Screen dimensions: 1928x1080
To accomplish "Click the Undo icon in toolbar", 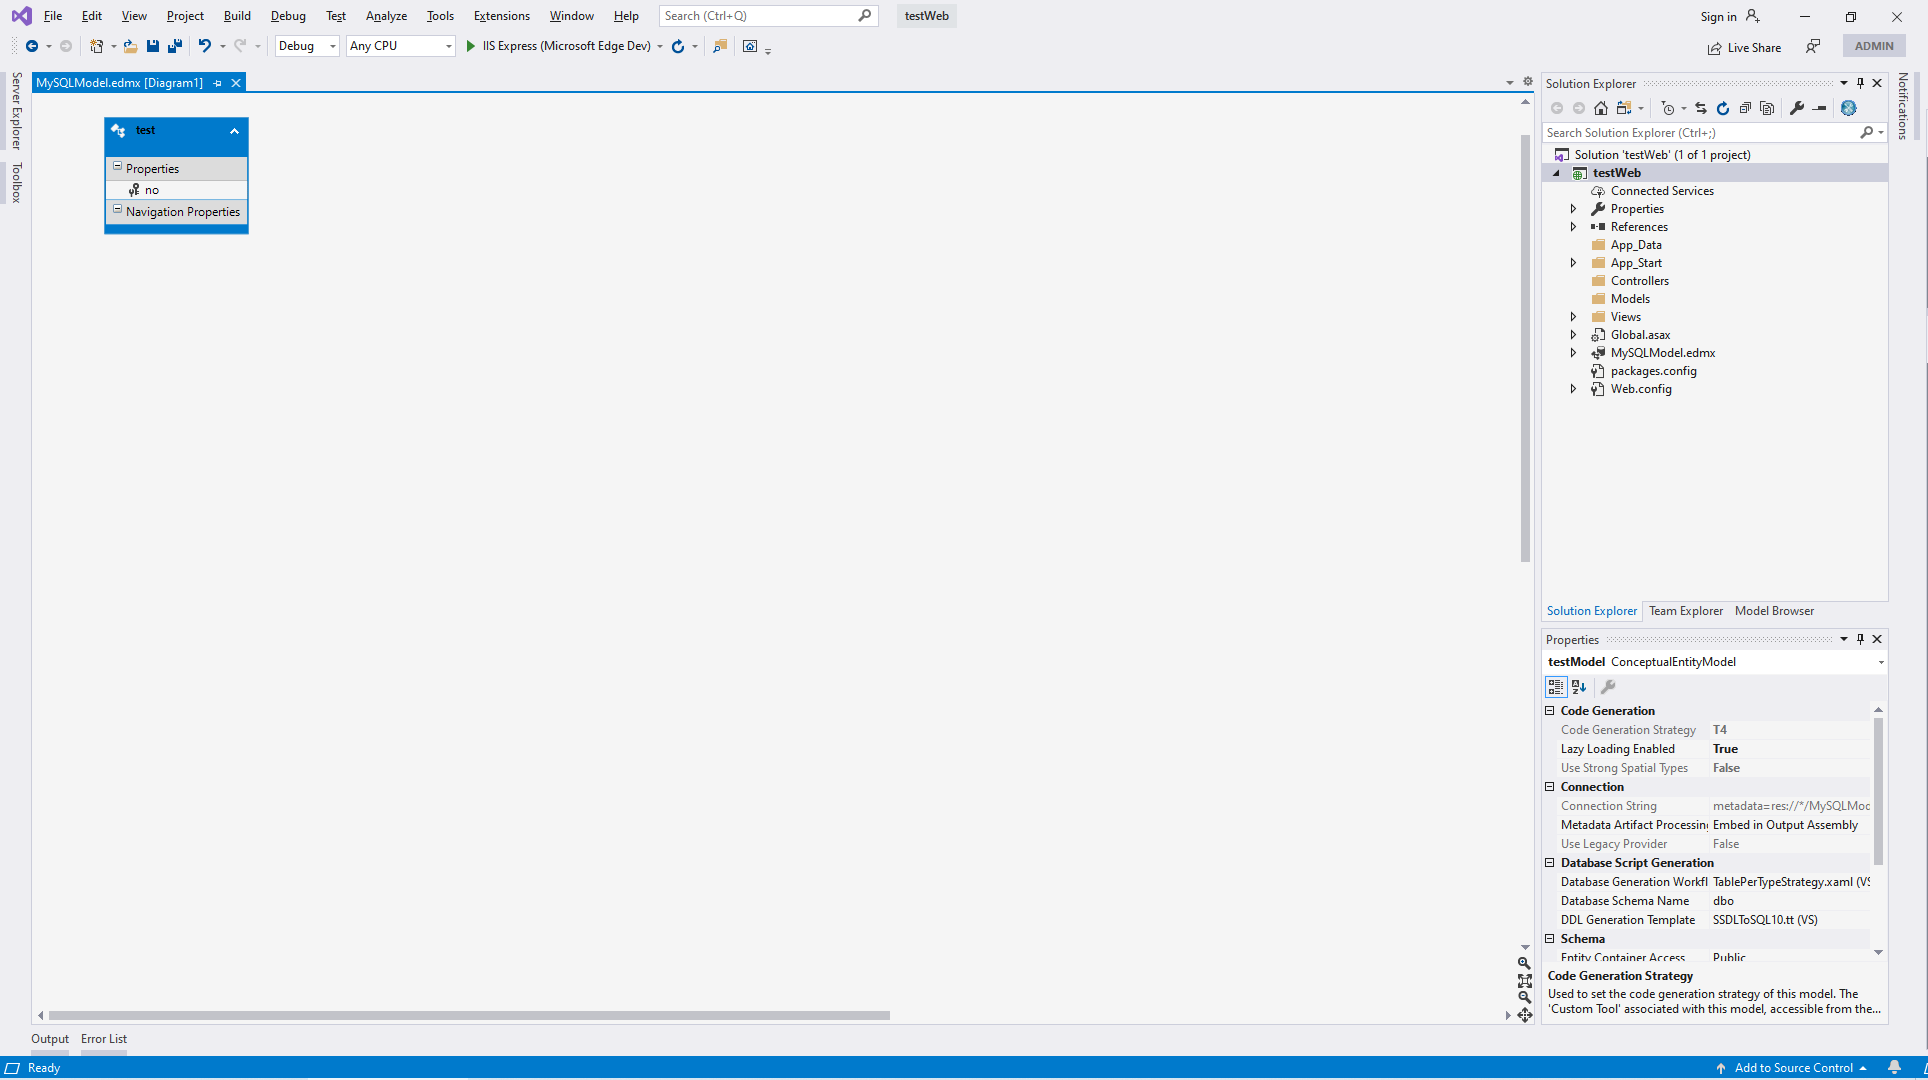I will [204, 46].
